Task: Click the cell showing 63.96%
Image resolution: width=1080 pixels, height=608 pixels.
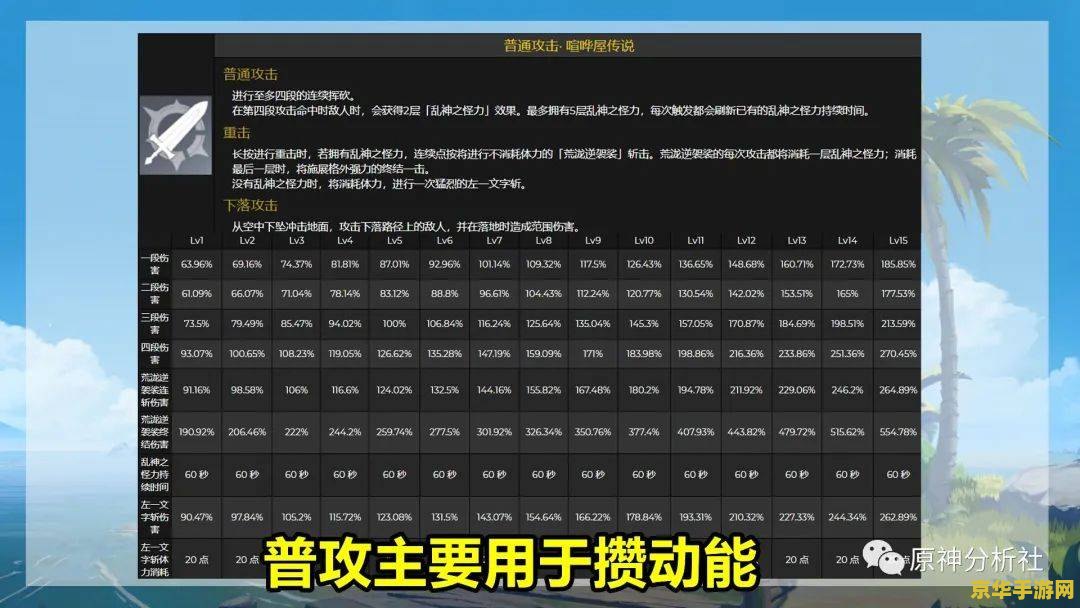Action: click(196, 264)
